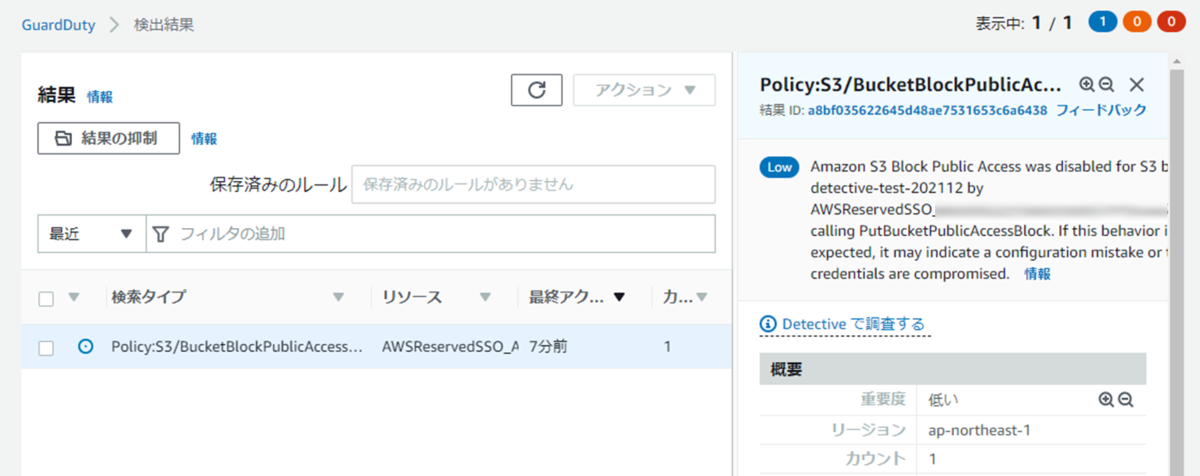Click Policy:S3/BucketBlockPublicAcc... detail panel title

click(x=909, y=84)
